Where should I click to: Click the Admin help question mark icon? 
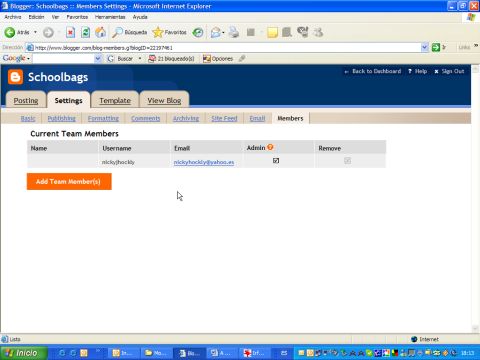[270, 147]
